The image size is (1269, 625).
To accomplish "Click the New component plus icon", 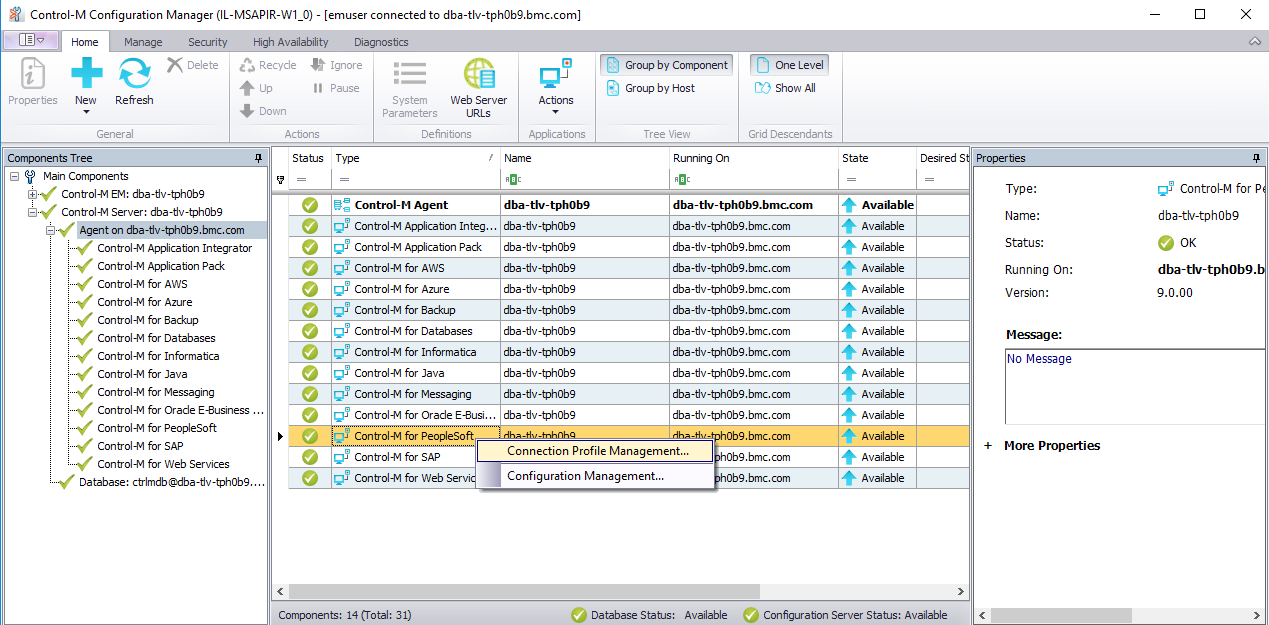I will tap(86, 74).
